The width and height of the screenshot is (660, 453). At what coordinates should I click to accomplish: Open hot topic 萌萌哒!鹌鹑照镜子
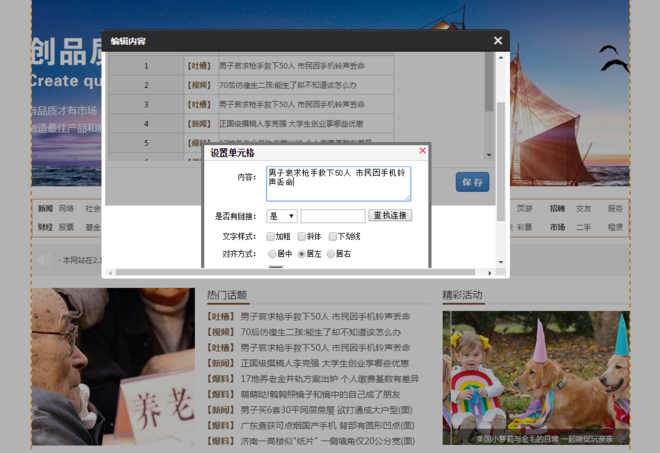(320, 394)
